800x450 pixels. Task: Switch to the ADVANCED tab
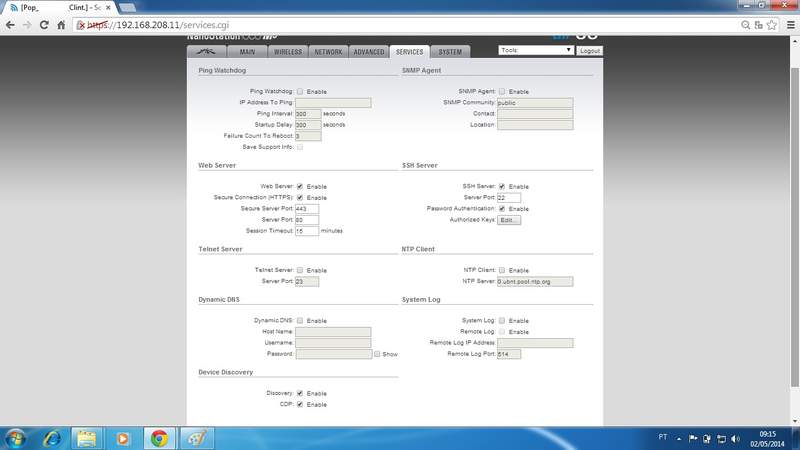tap(369, 52)
